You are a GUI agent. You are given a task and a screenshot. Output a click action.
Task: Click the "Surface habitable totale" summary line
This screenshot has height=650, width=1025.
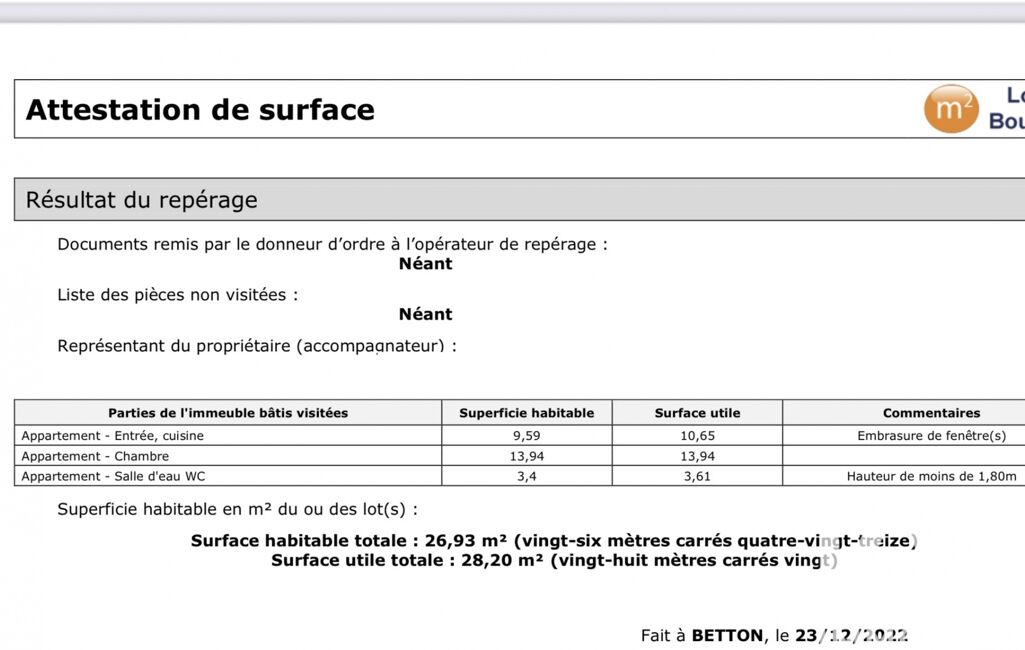coord(553,541)
